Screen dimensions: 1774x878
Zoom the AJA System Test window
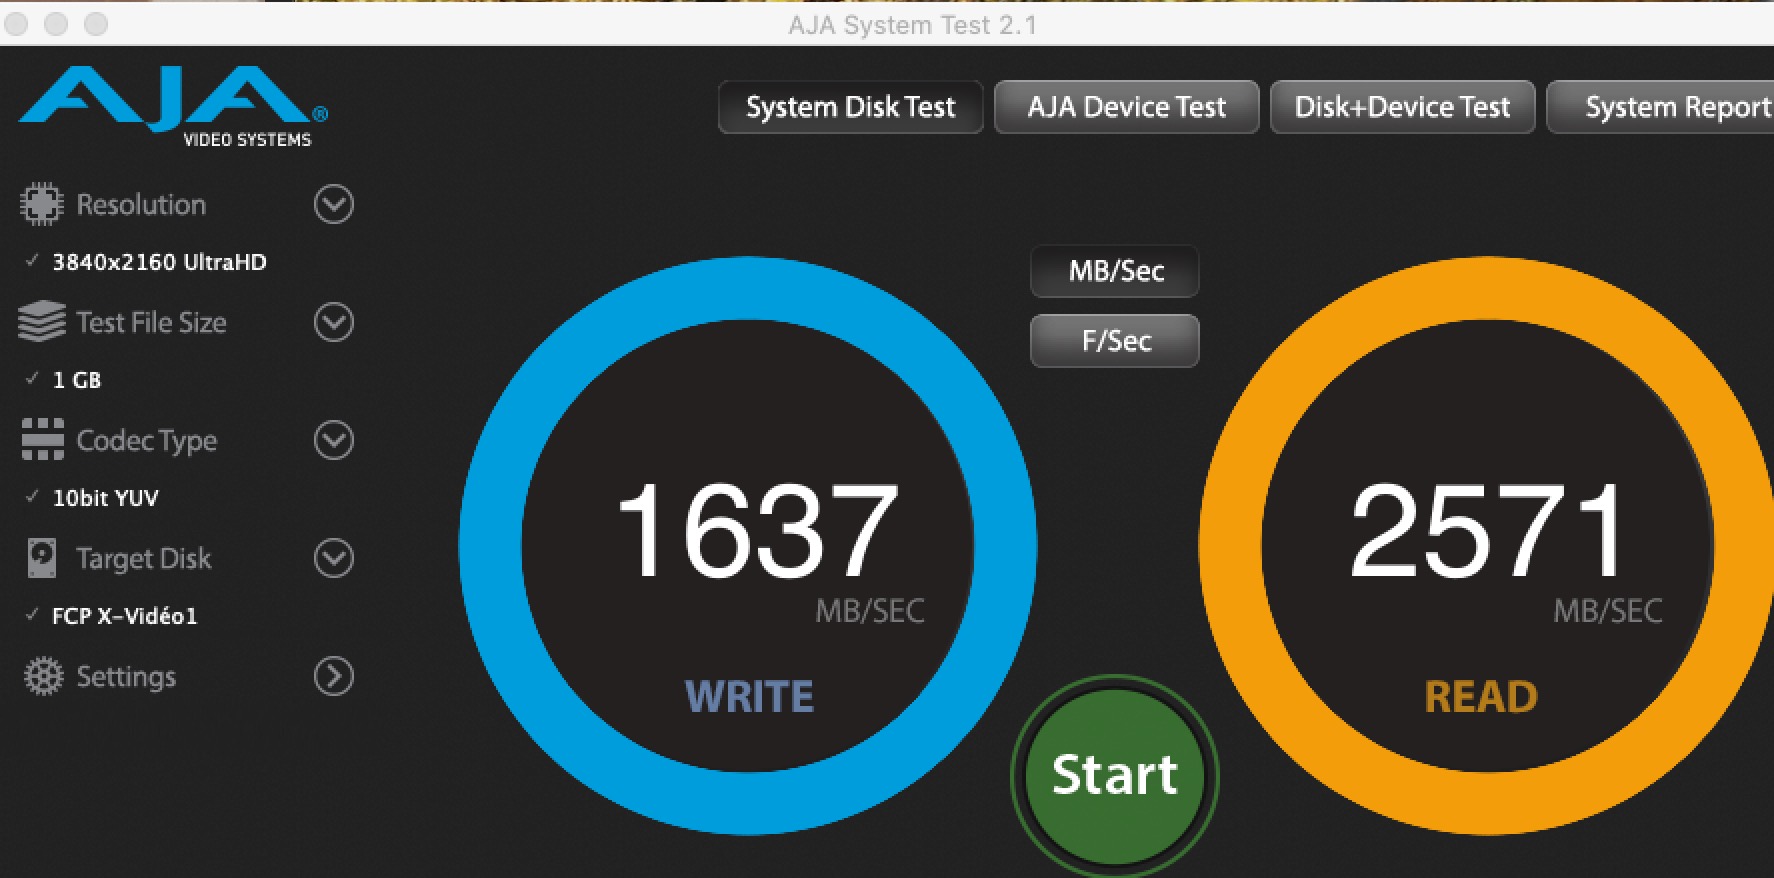pos(96,24)
